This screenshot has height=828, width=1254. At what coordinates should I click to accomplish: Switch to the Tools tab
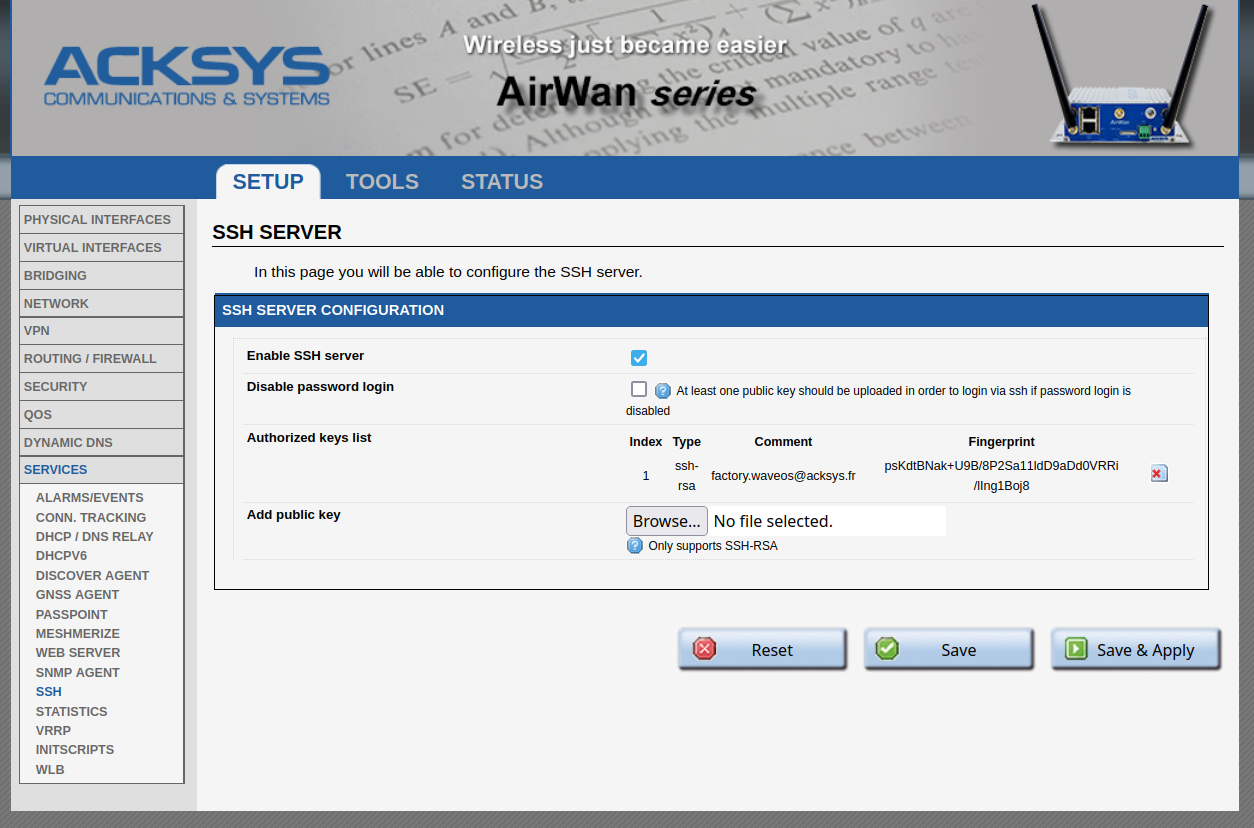tap(382, 182)
